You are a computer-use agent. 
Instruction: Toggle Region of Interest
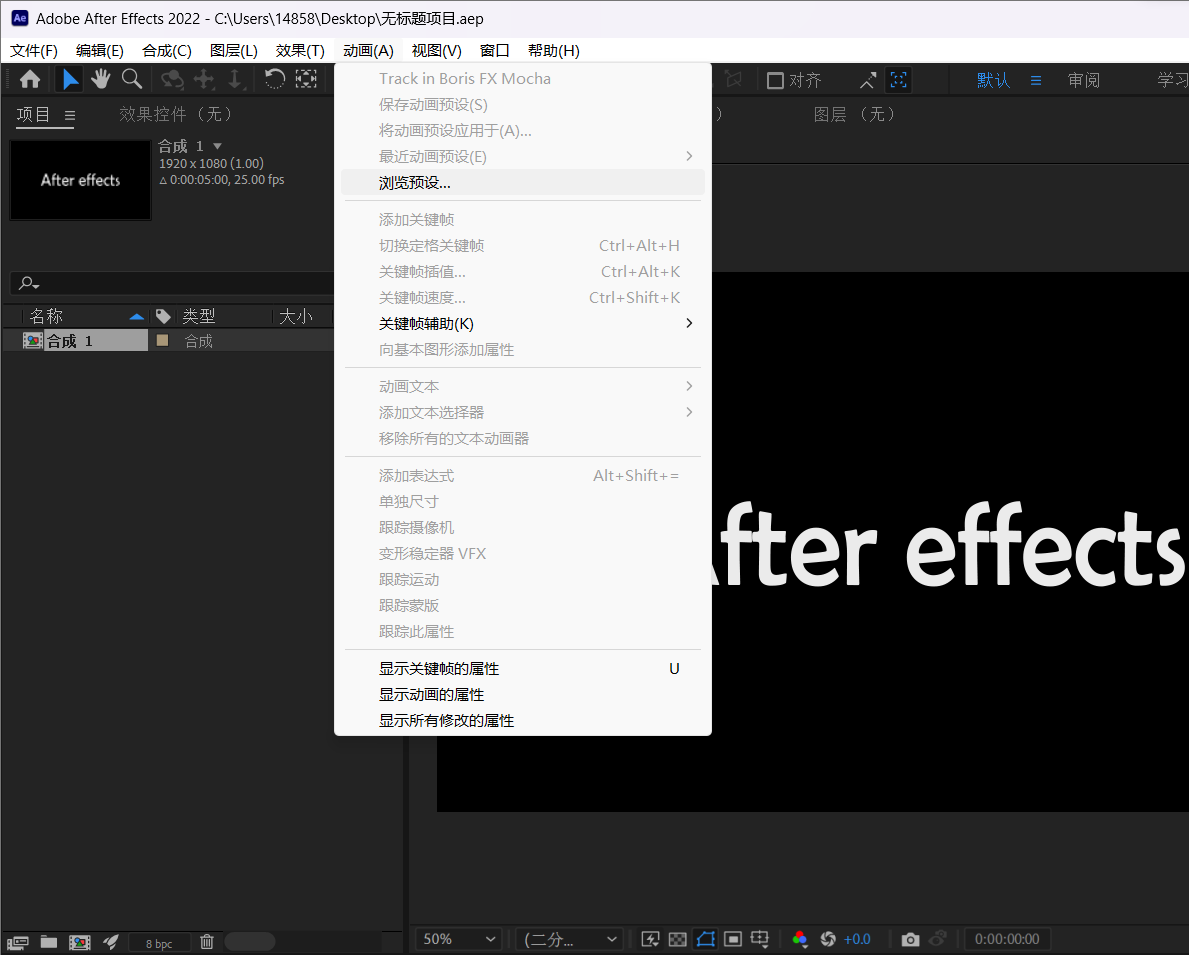point(733,939)
